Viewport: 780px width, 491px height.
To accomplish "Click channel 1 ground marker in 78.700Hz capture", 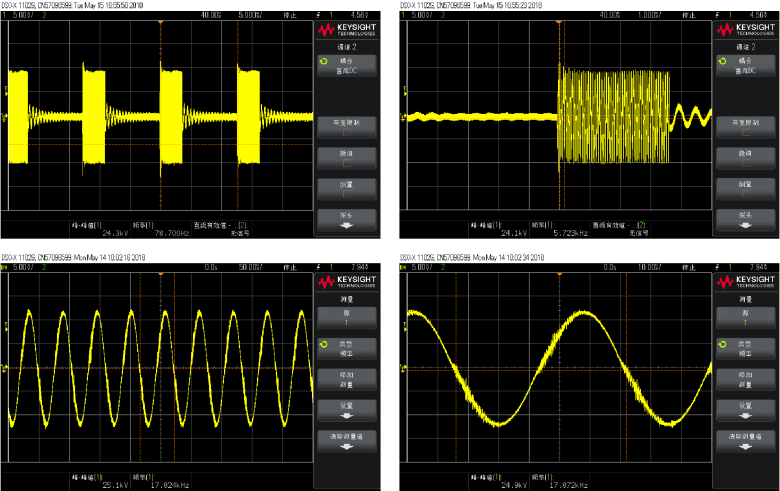I will [5, 116].
